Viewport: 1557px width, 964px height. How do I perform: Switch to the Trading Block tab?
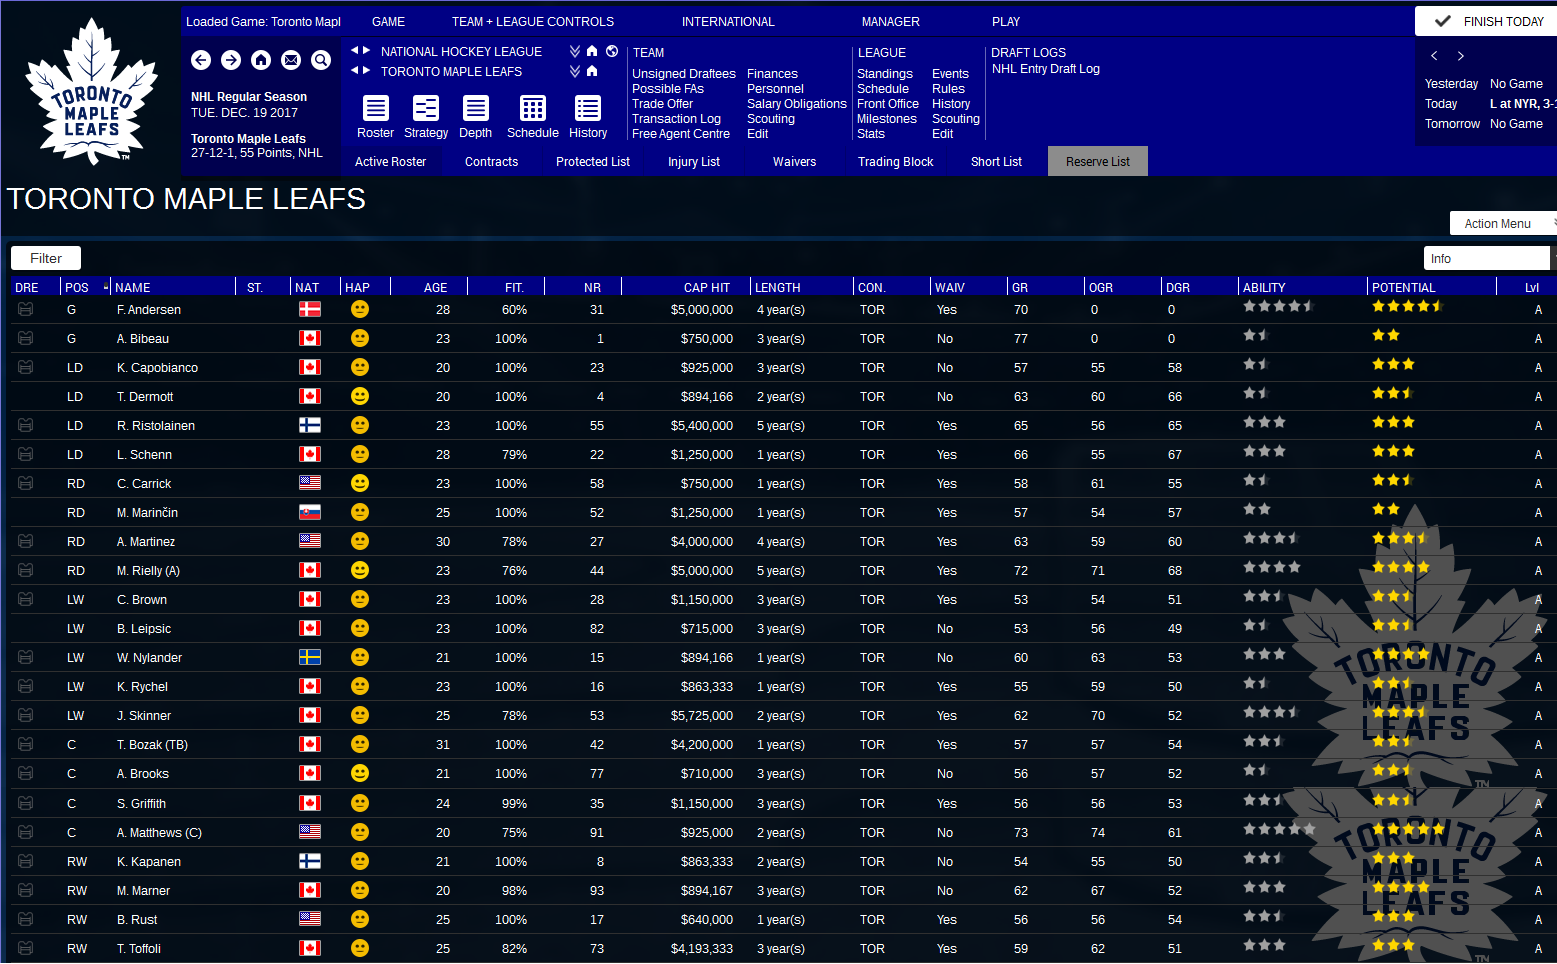pos(895,161)
